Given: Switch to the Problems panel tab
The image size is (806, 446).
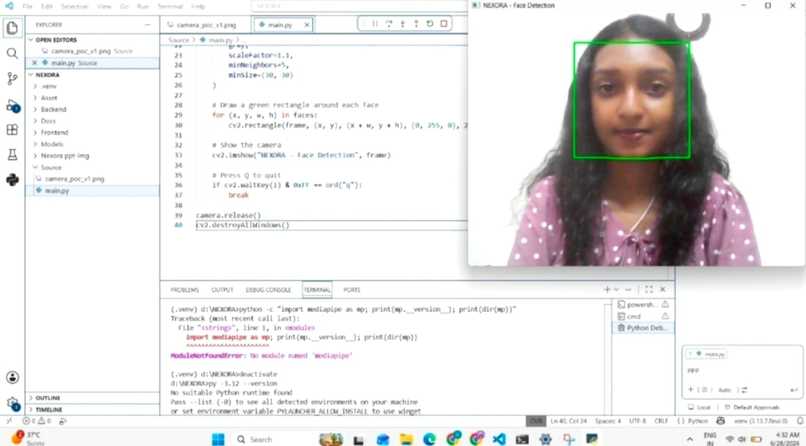Looking at the screenshot, I should pos(185,290).
